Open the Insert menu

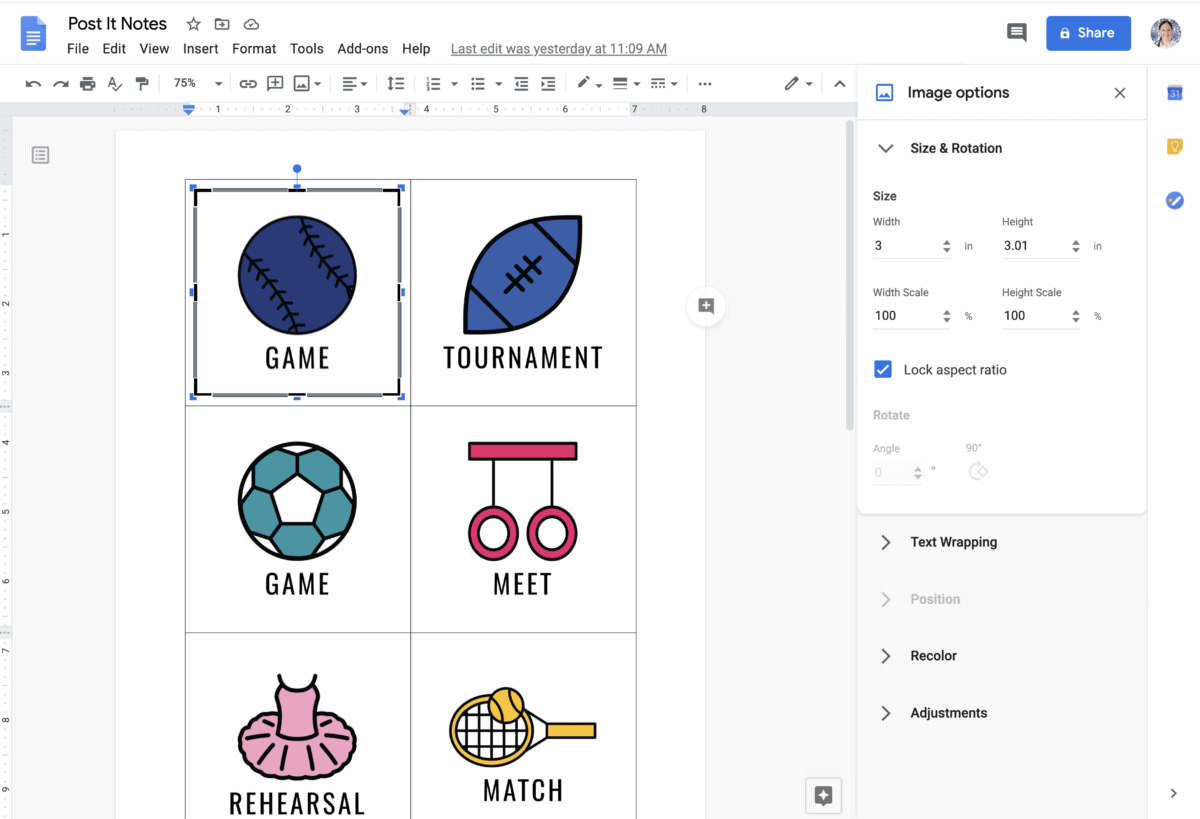click(200, 49)
